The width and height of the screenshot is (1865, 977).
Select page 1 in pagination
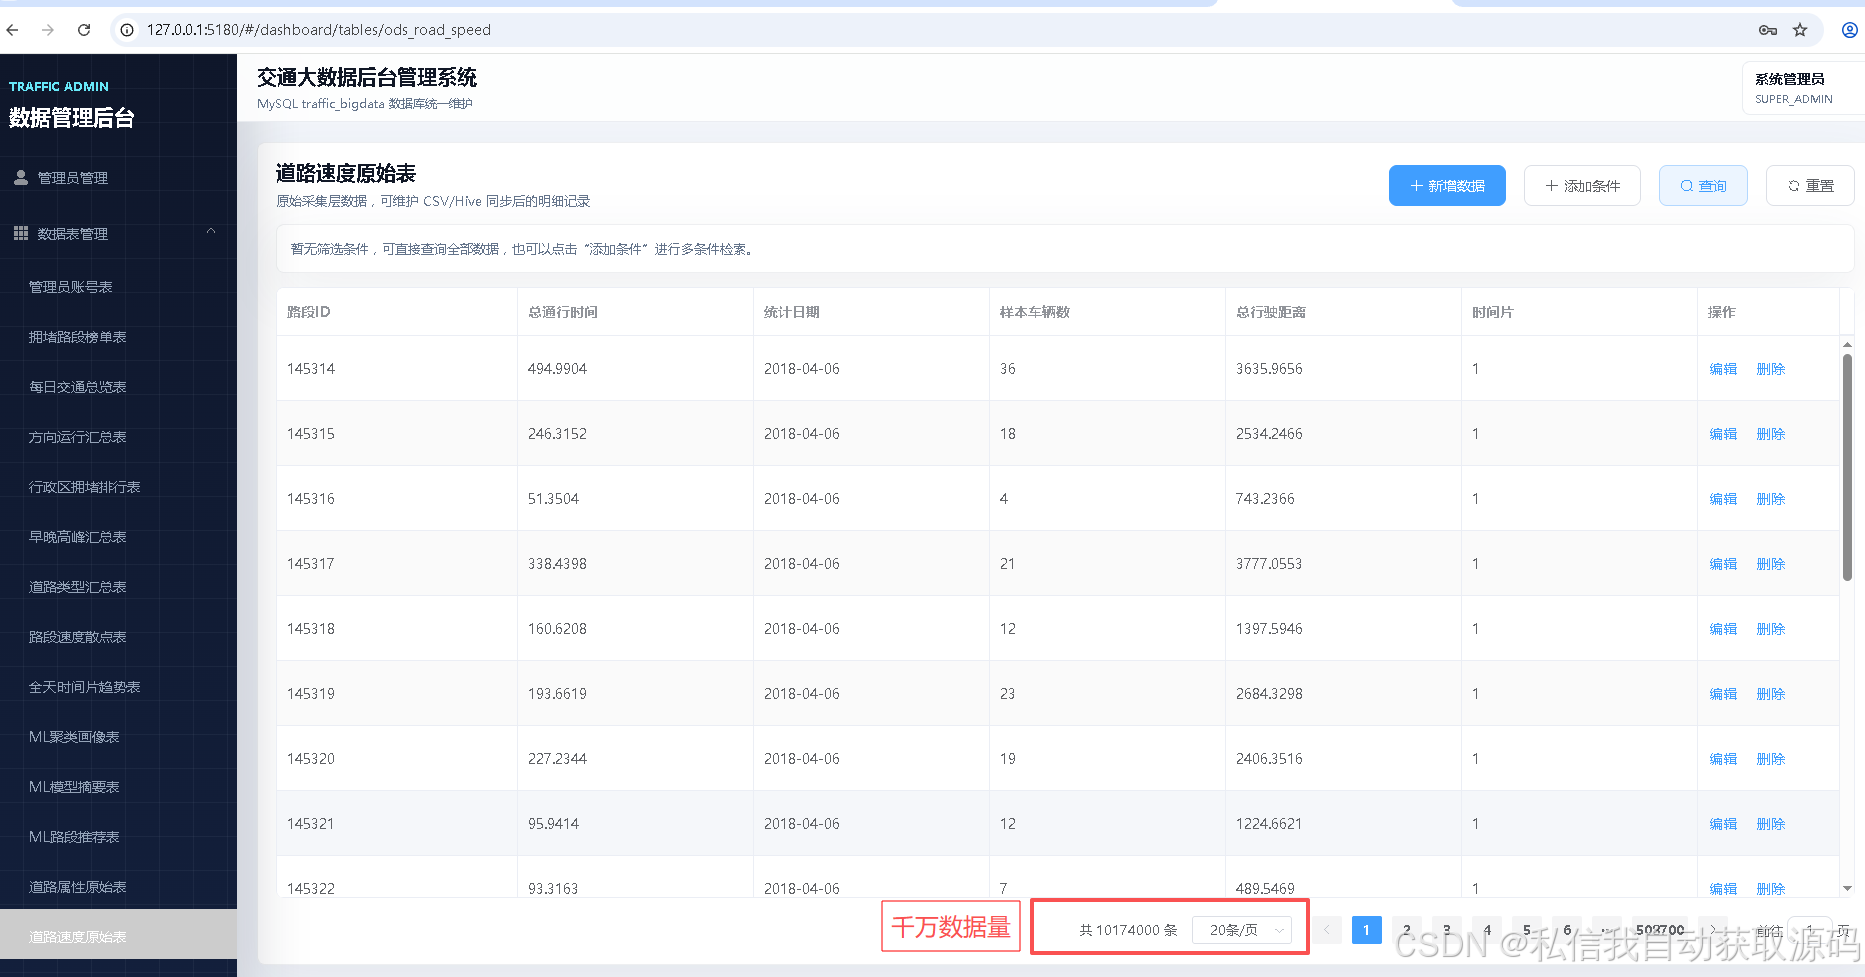pyautogui.click(x=1366, y=930)
